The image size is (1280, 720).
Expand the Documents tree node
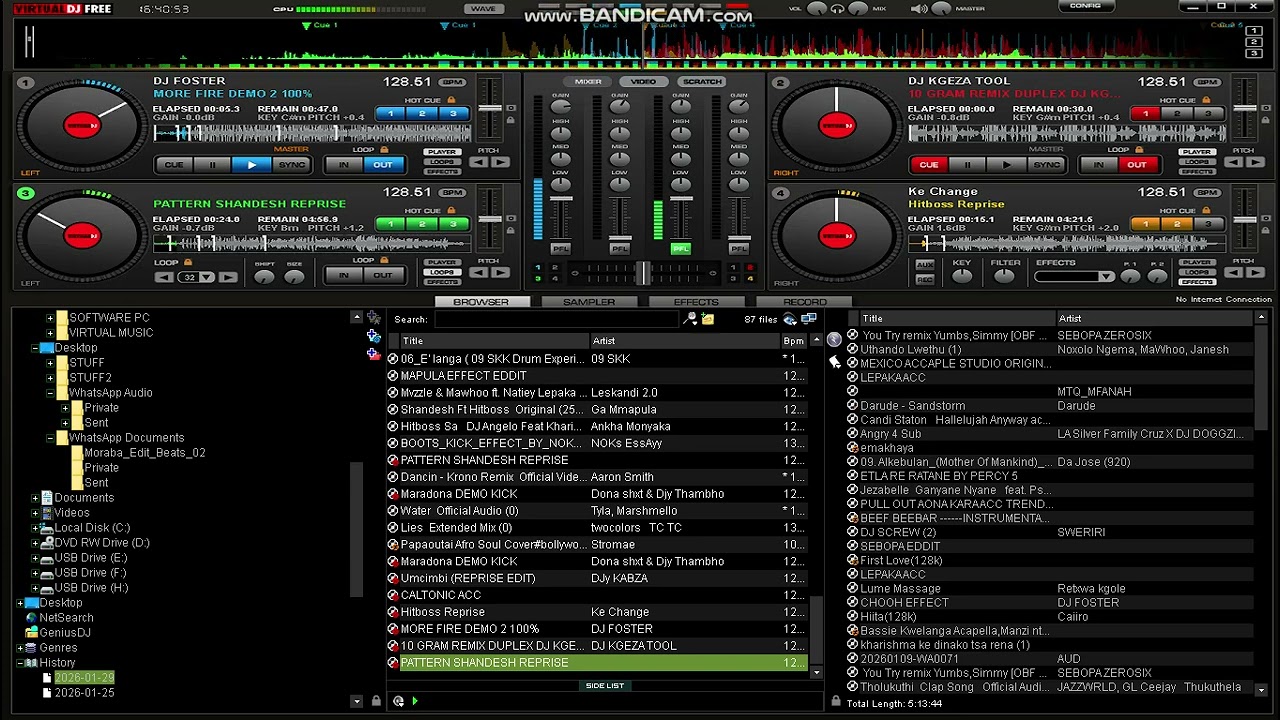click(x=35, y=498)
